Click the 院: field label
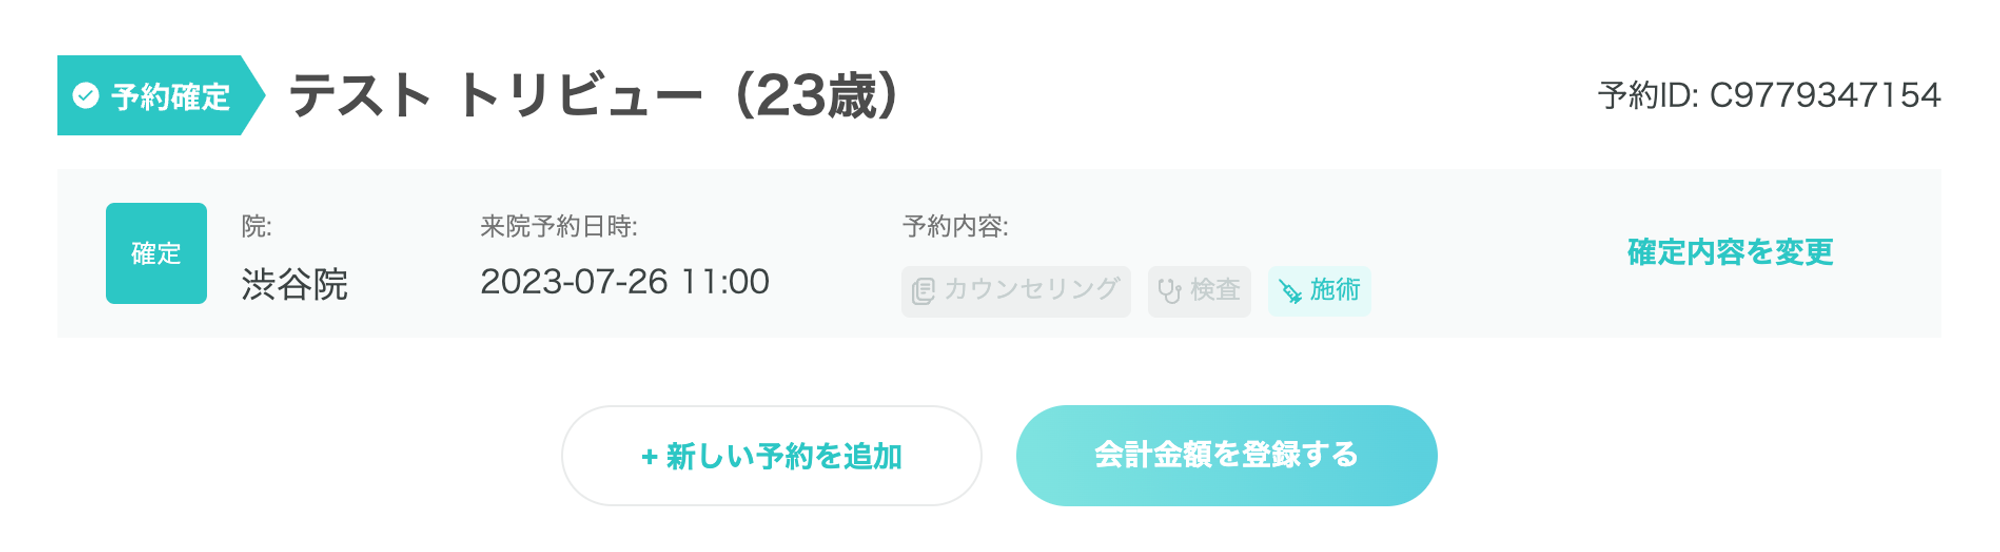This screenshot has height=552, width=2000. click(x=256, y=227)
